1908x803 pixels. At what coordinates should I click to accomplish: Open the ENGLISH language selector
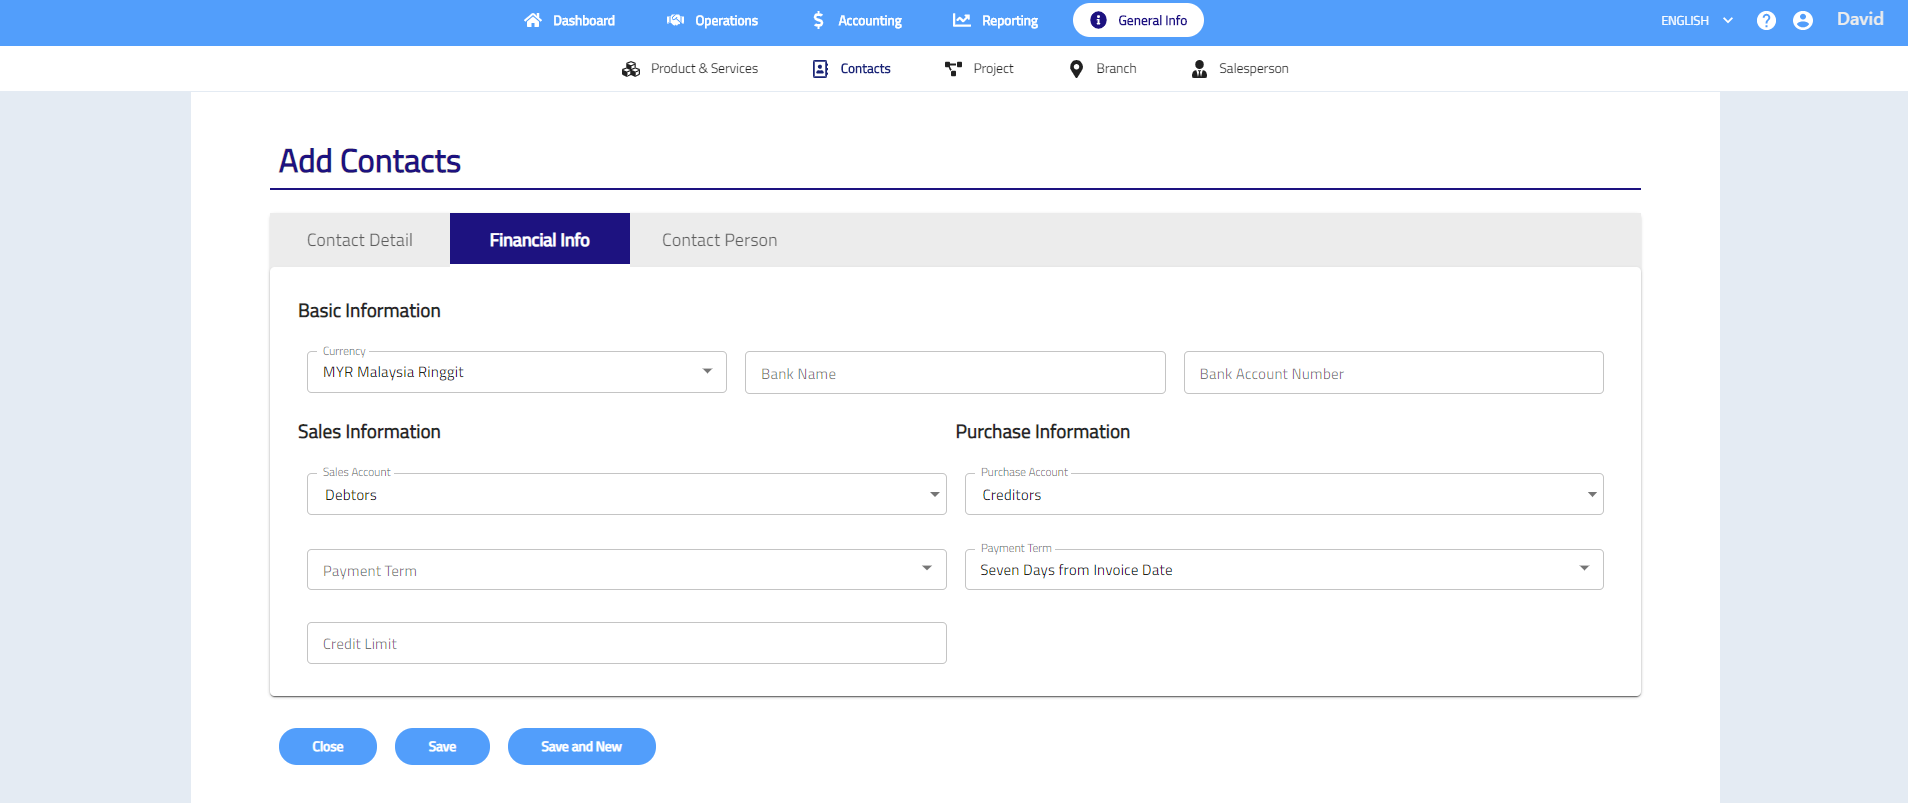(1696, 20)
